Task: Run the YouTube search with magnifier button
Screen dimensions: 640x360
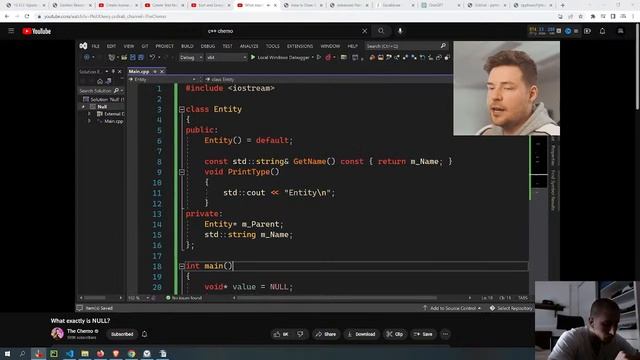Action: tap(381, 31)
